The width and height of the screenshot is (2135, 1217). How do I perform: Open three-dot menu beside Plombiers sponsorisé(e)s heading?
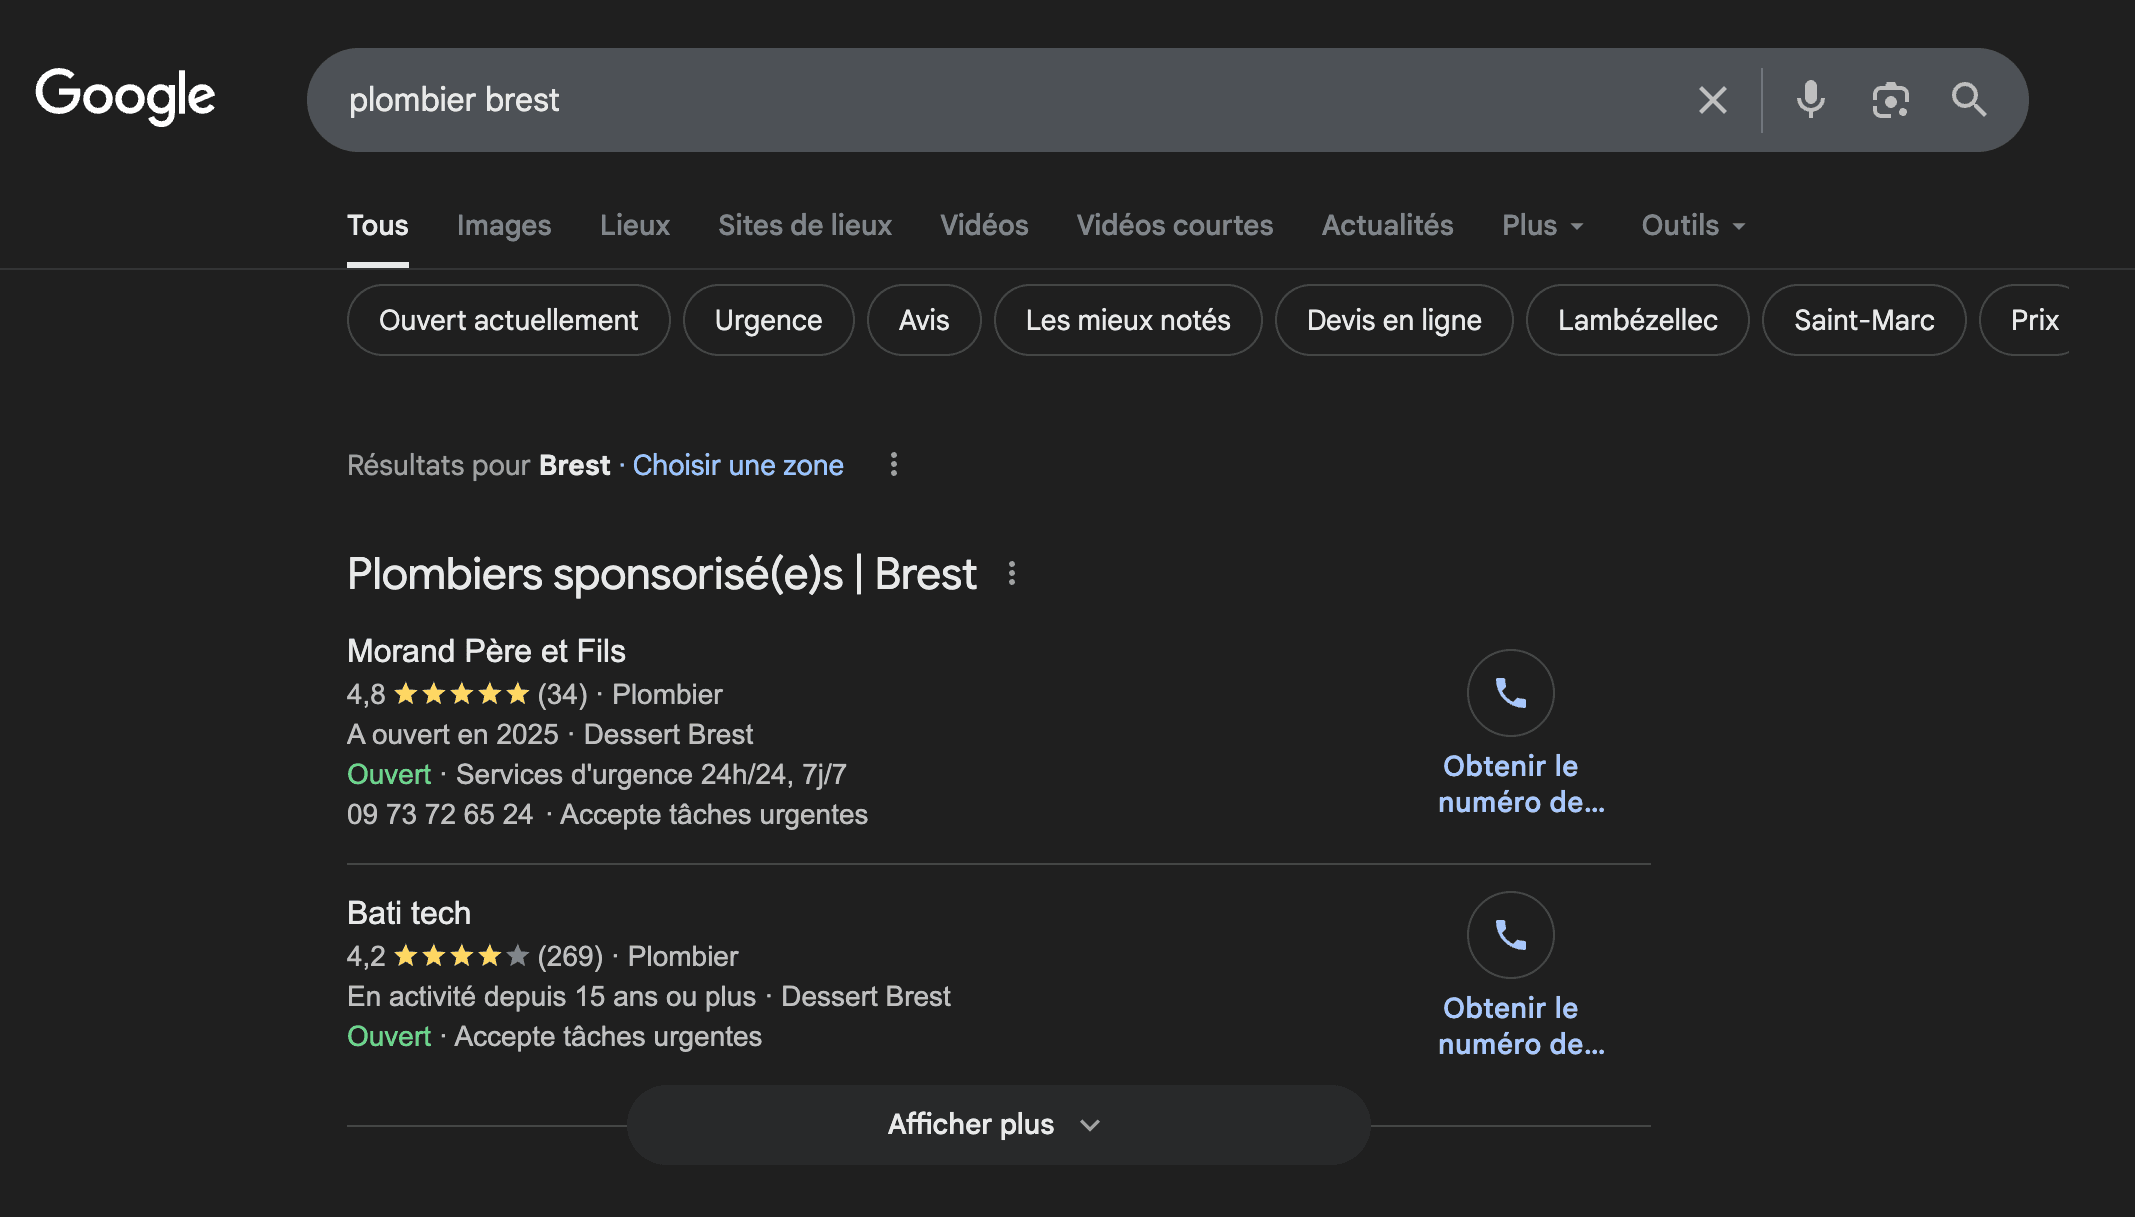click(x=1012, y=573)
